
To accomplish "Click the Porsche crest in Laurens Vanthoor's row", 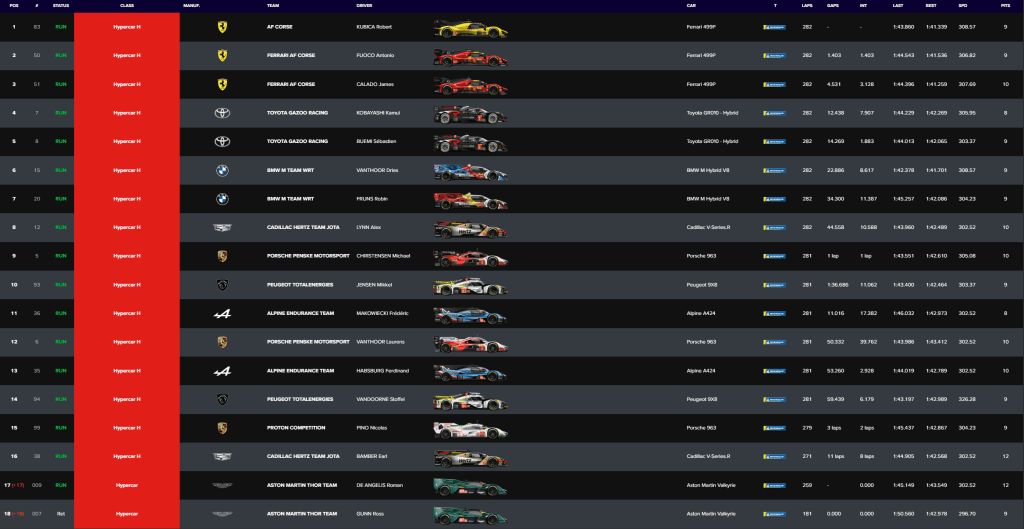I will (x=222, y=342).
